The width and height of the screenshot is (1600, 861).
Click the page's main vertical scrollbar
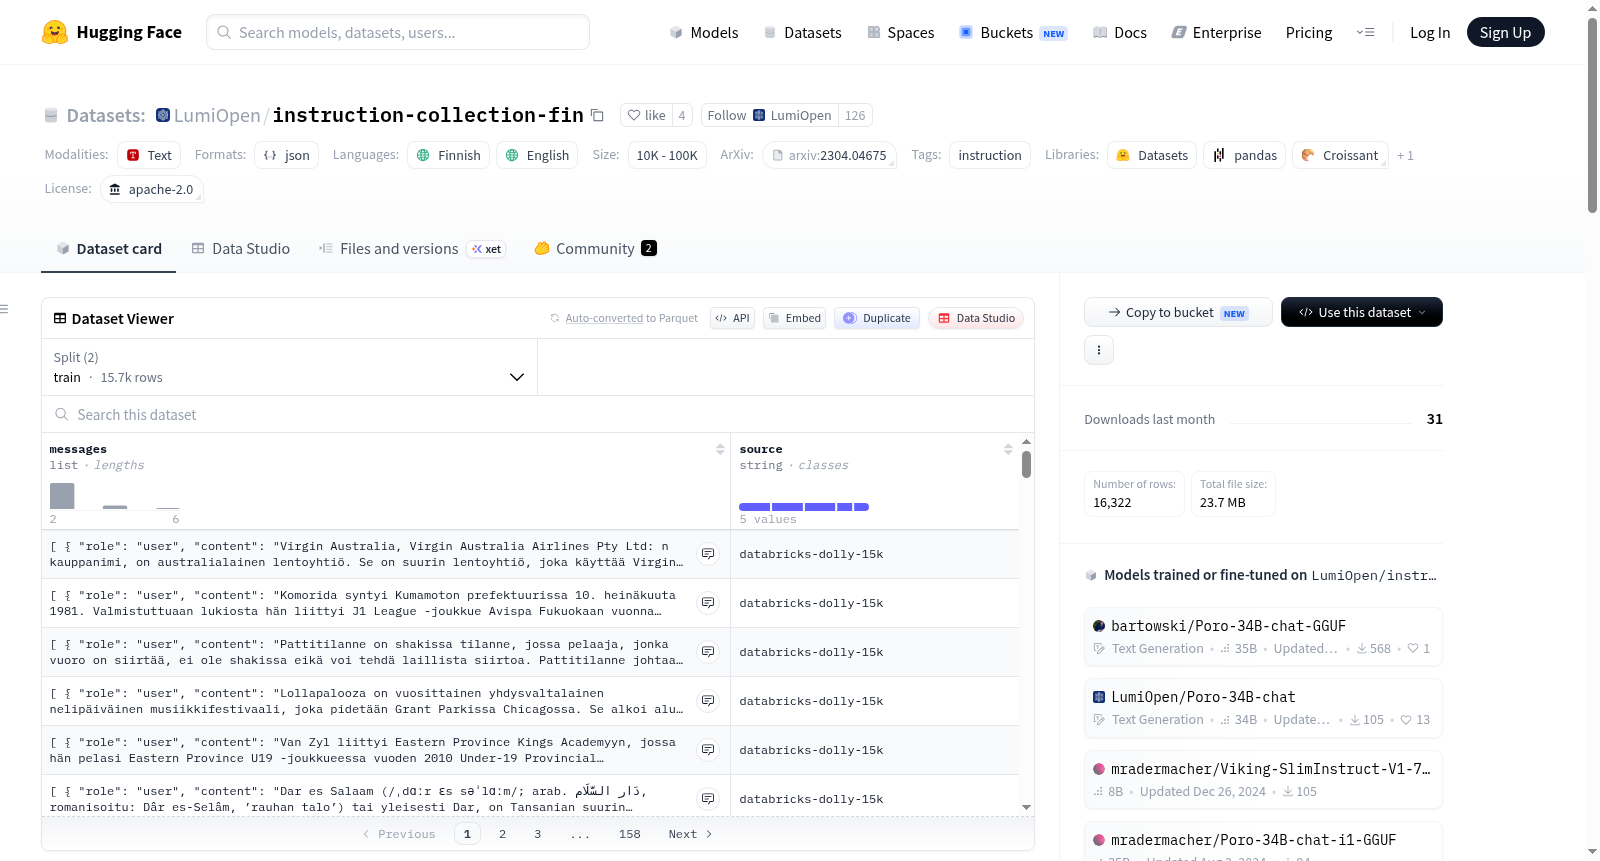coord(1592,115)
